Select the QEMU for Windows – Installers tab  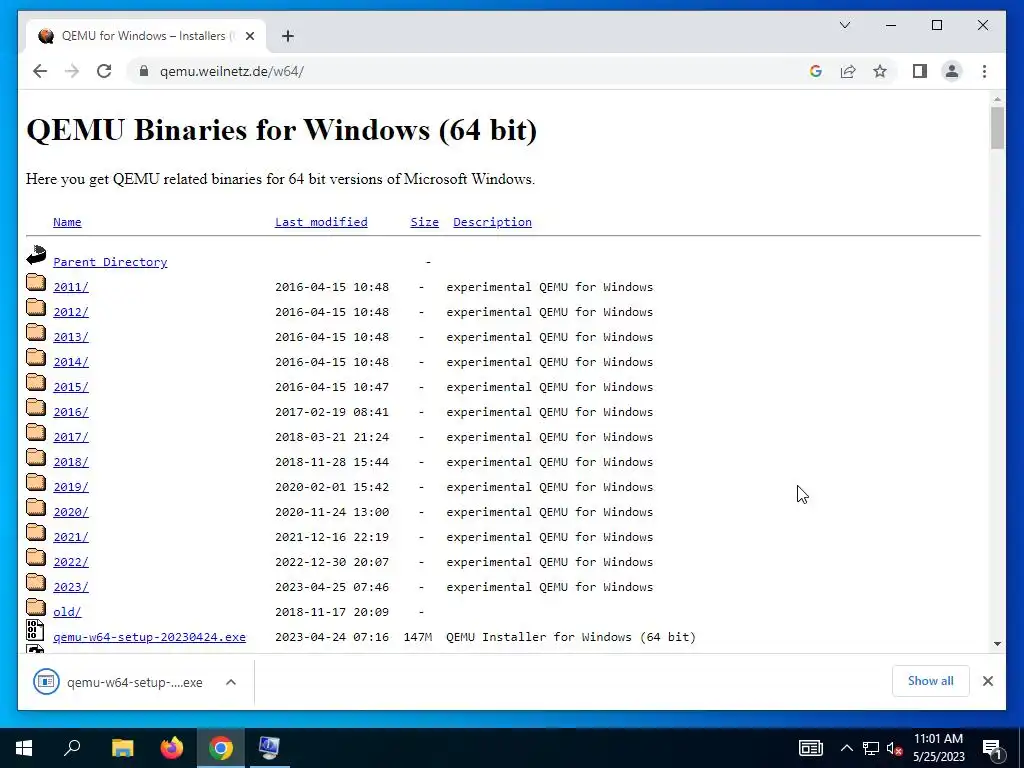145,36
